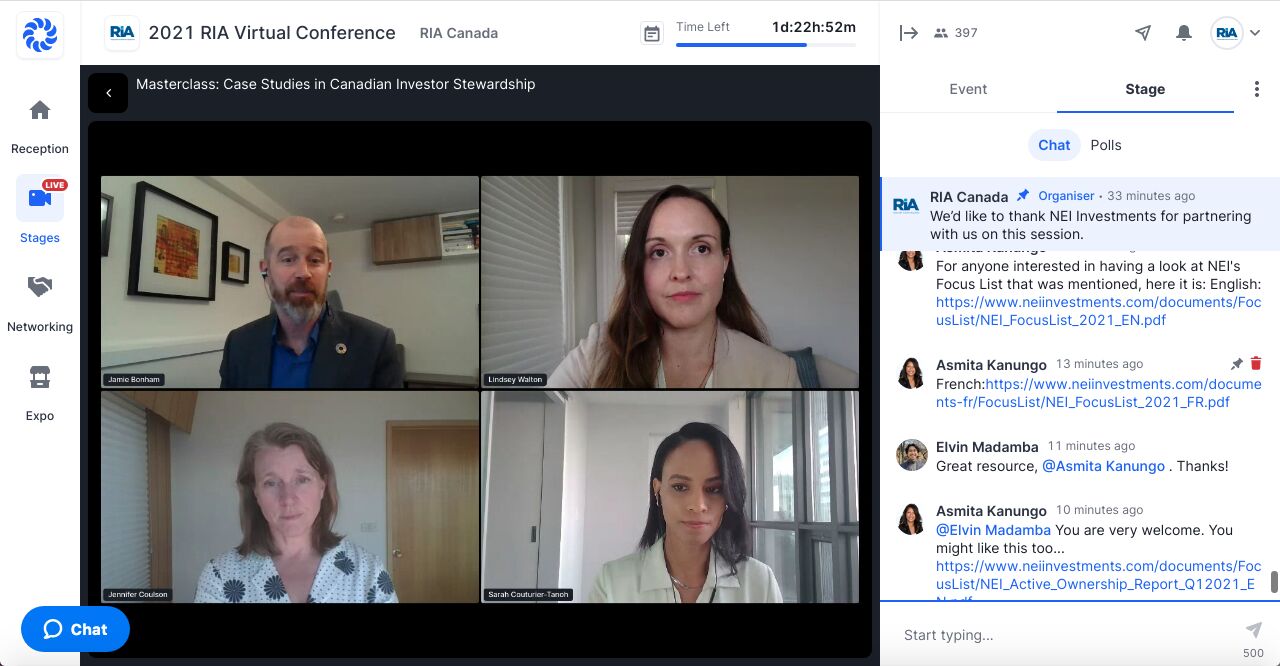Click the Masterclass session title text
This screenshot has width=1280, height=666.
pos(336,84)
